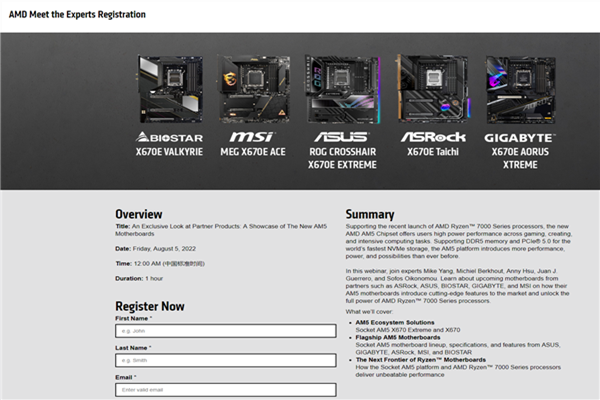Image resolution: width=600 pixels, height=400 pixels.
Task: Focus the Last Name input field
Action: tap(225, 359)
